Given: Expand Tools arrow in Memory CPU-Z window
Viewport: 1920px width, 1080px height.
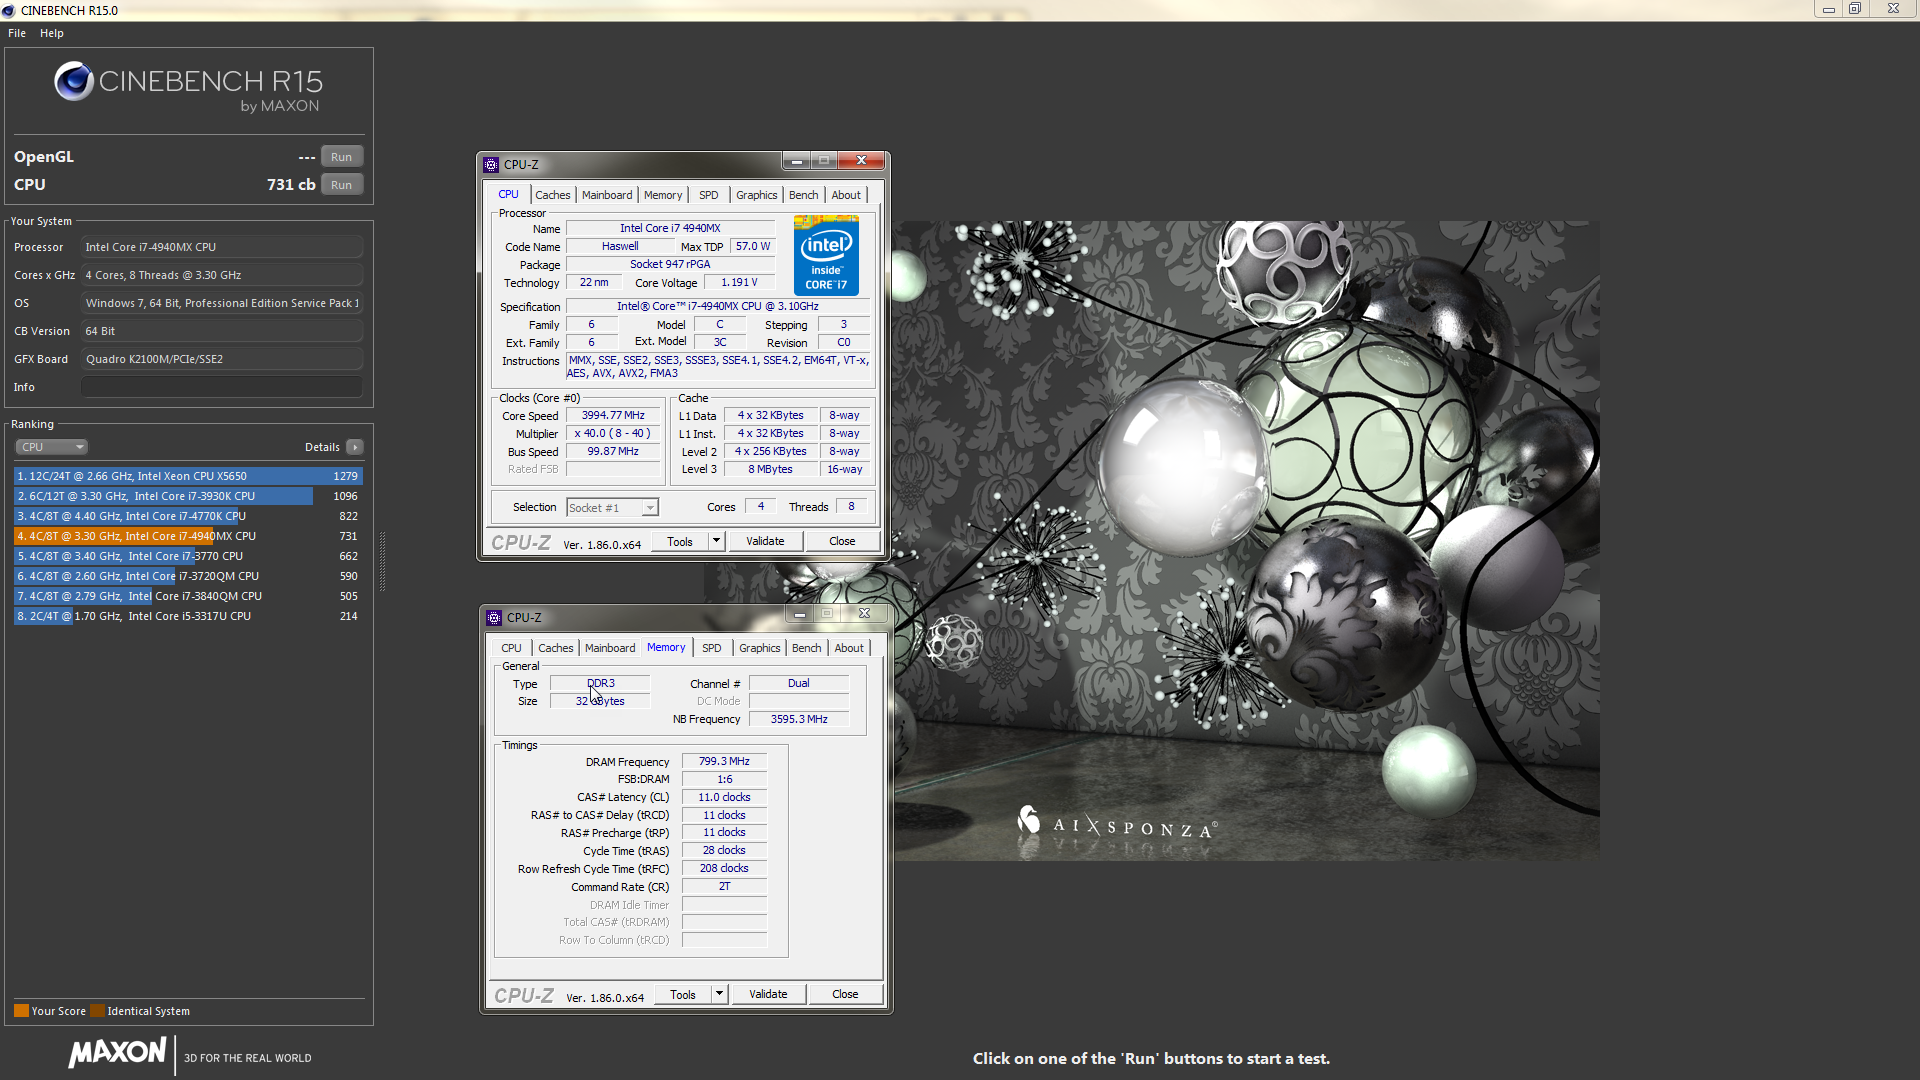Looking at the screenshot, I should pos(719,994).
